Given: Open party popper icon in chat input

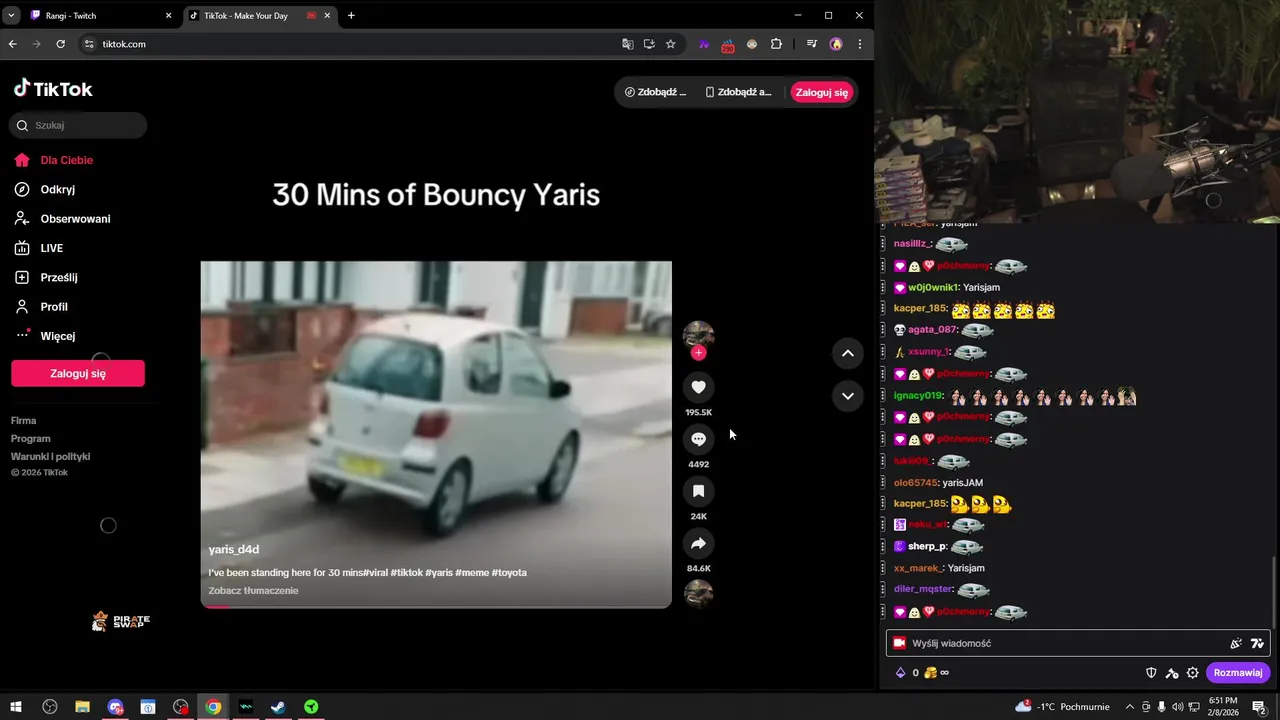Looking at the screenshot, I should (x=1236, y=643).
